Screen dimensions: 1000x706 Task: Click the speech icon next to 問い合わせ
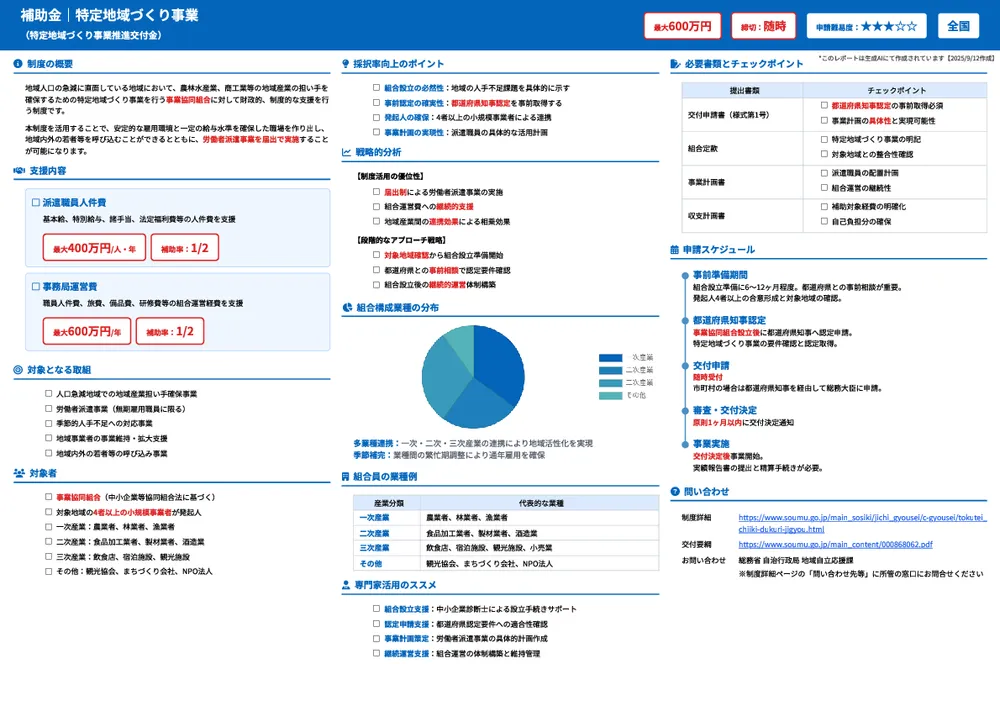[x=675, y=491]
